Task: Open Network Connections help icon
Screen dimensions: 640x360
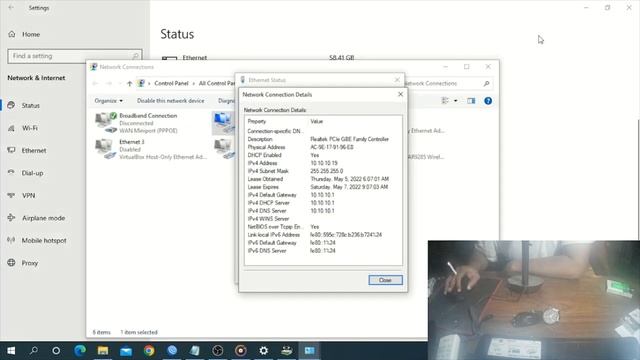Action: tap(488, 101)
